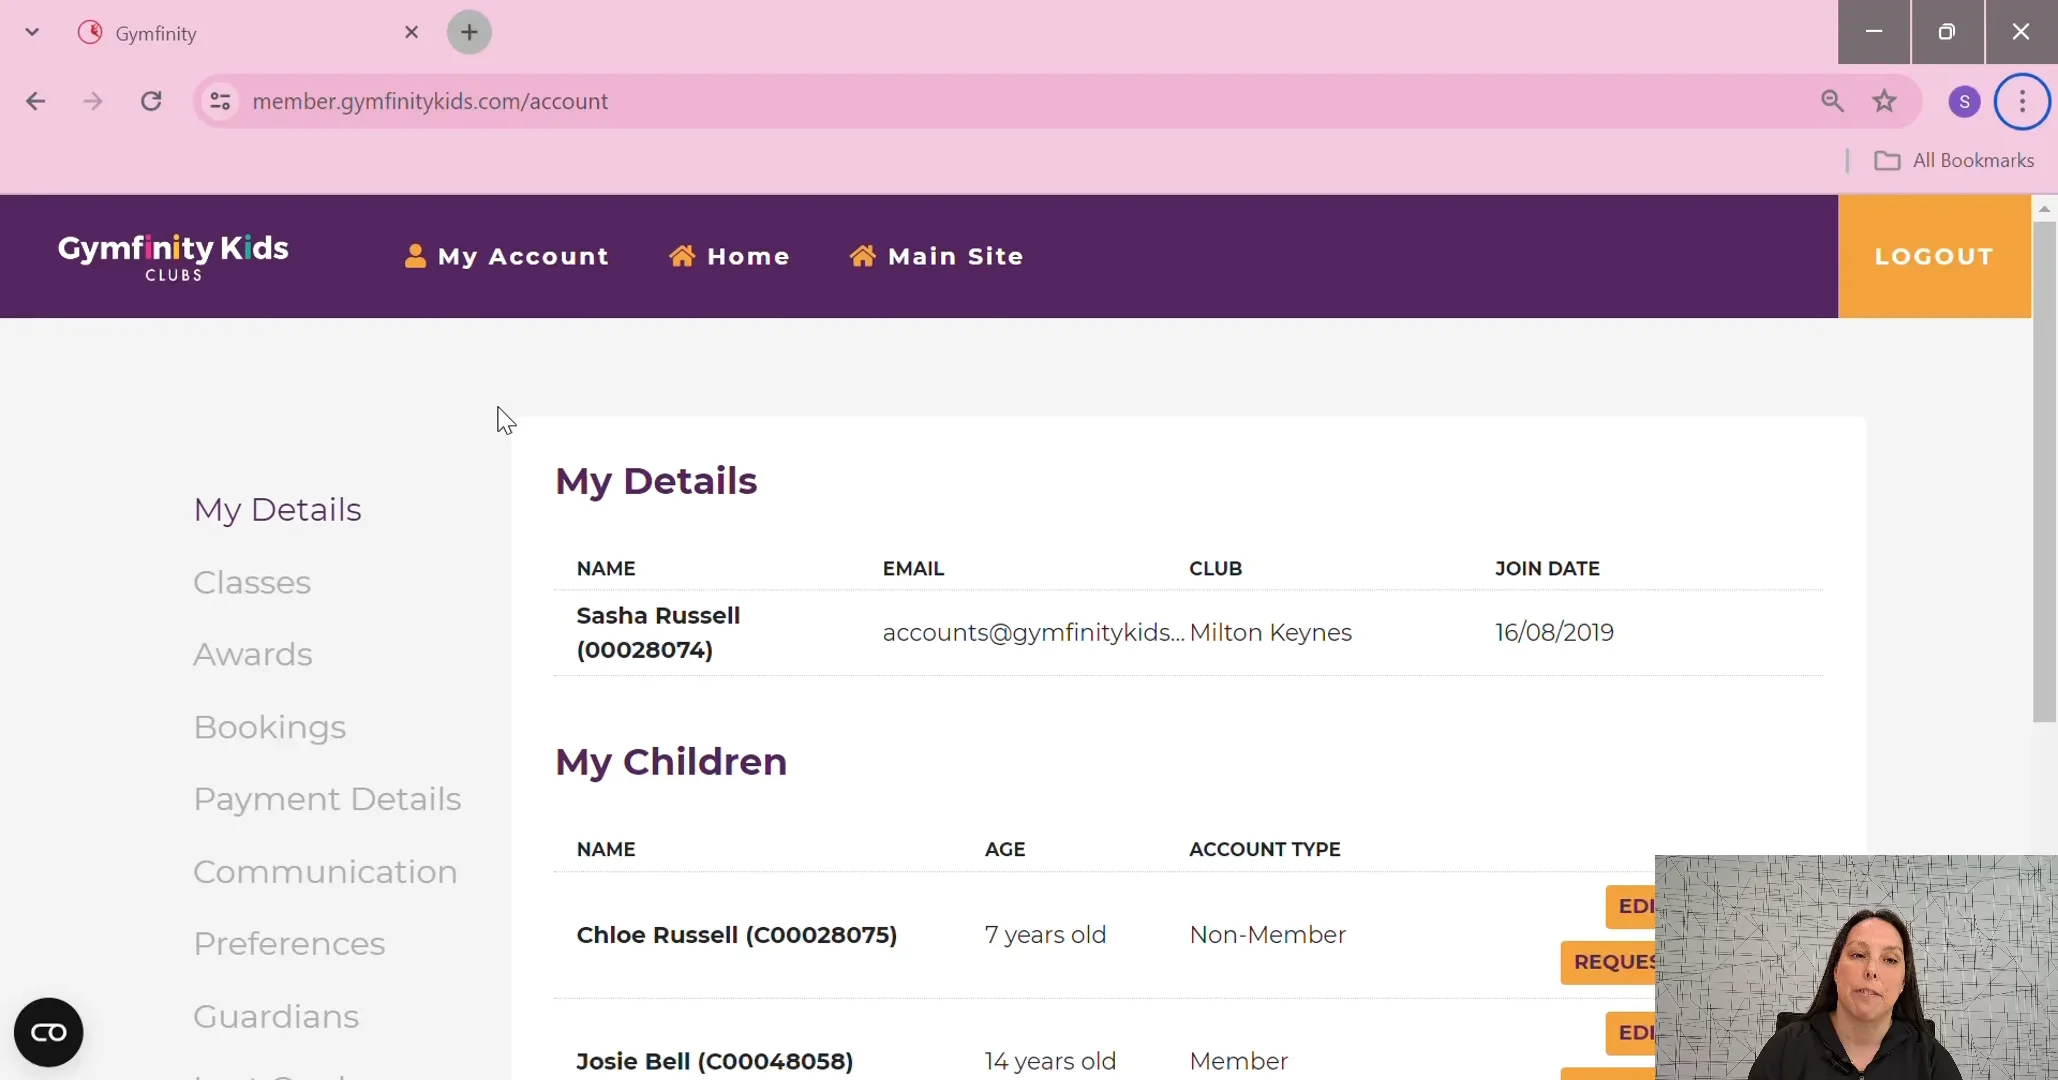2058x1080 pixels.
Task: Click the Gymfinity Kids Clubs logo
Action: [x=173, y=257]
